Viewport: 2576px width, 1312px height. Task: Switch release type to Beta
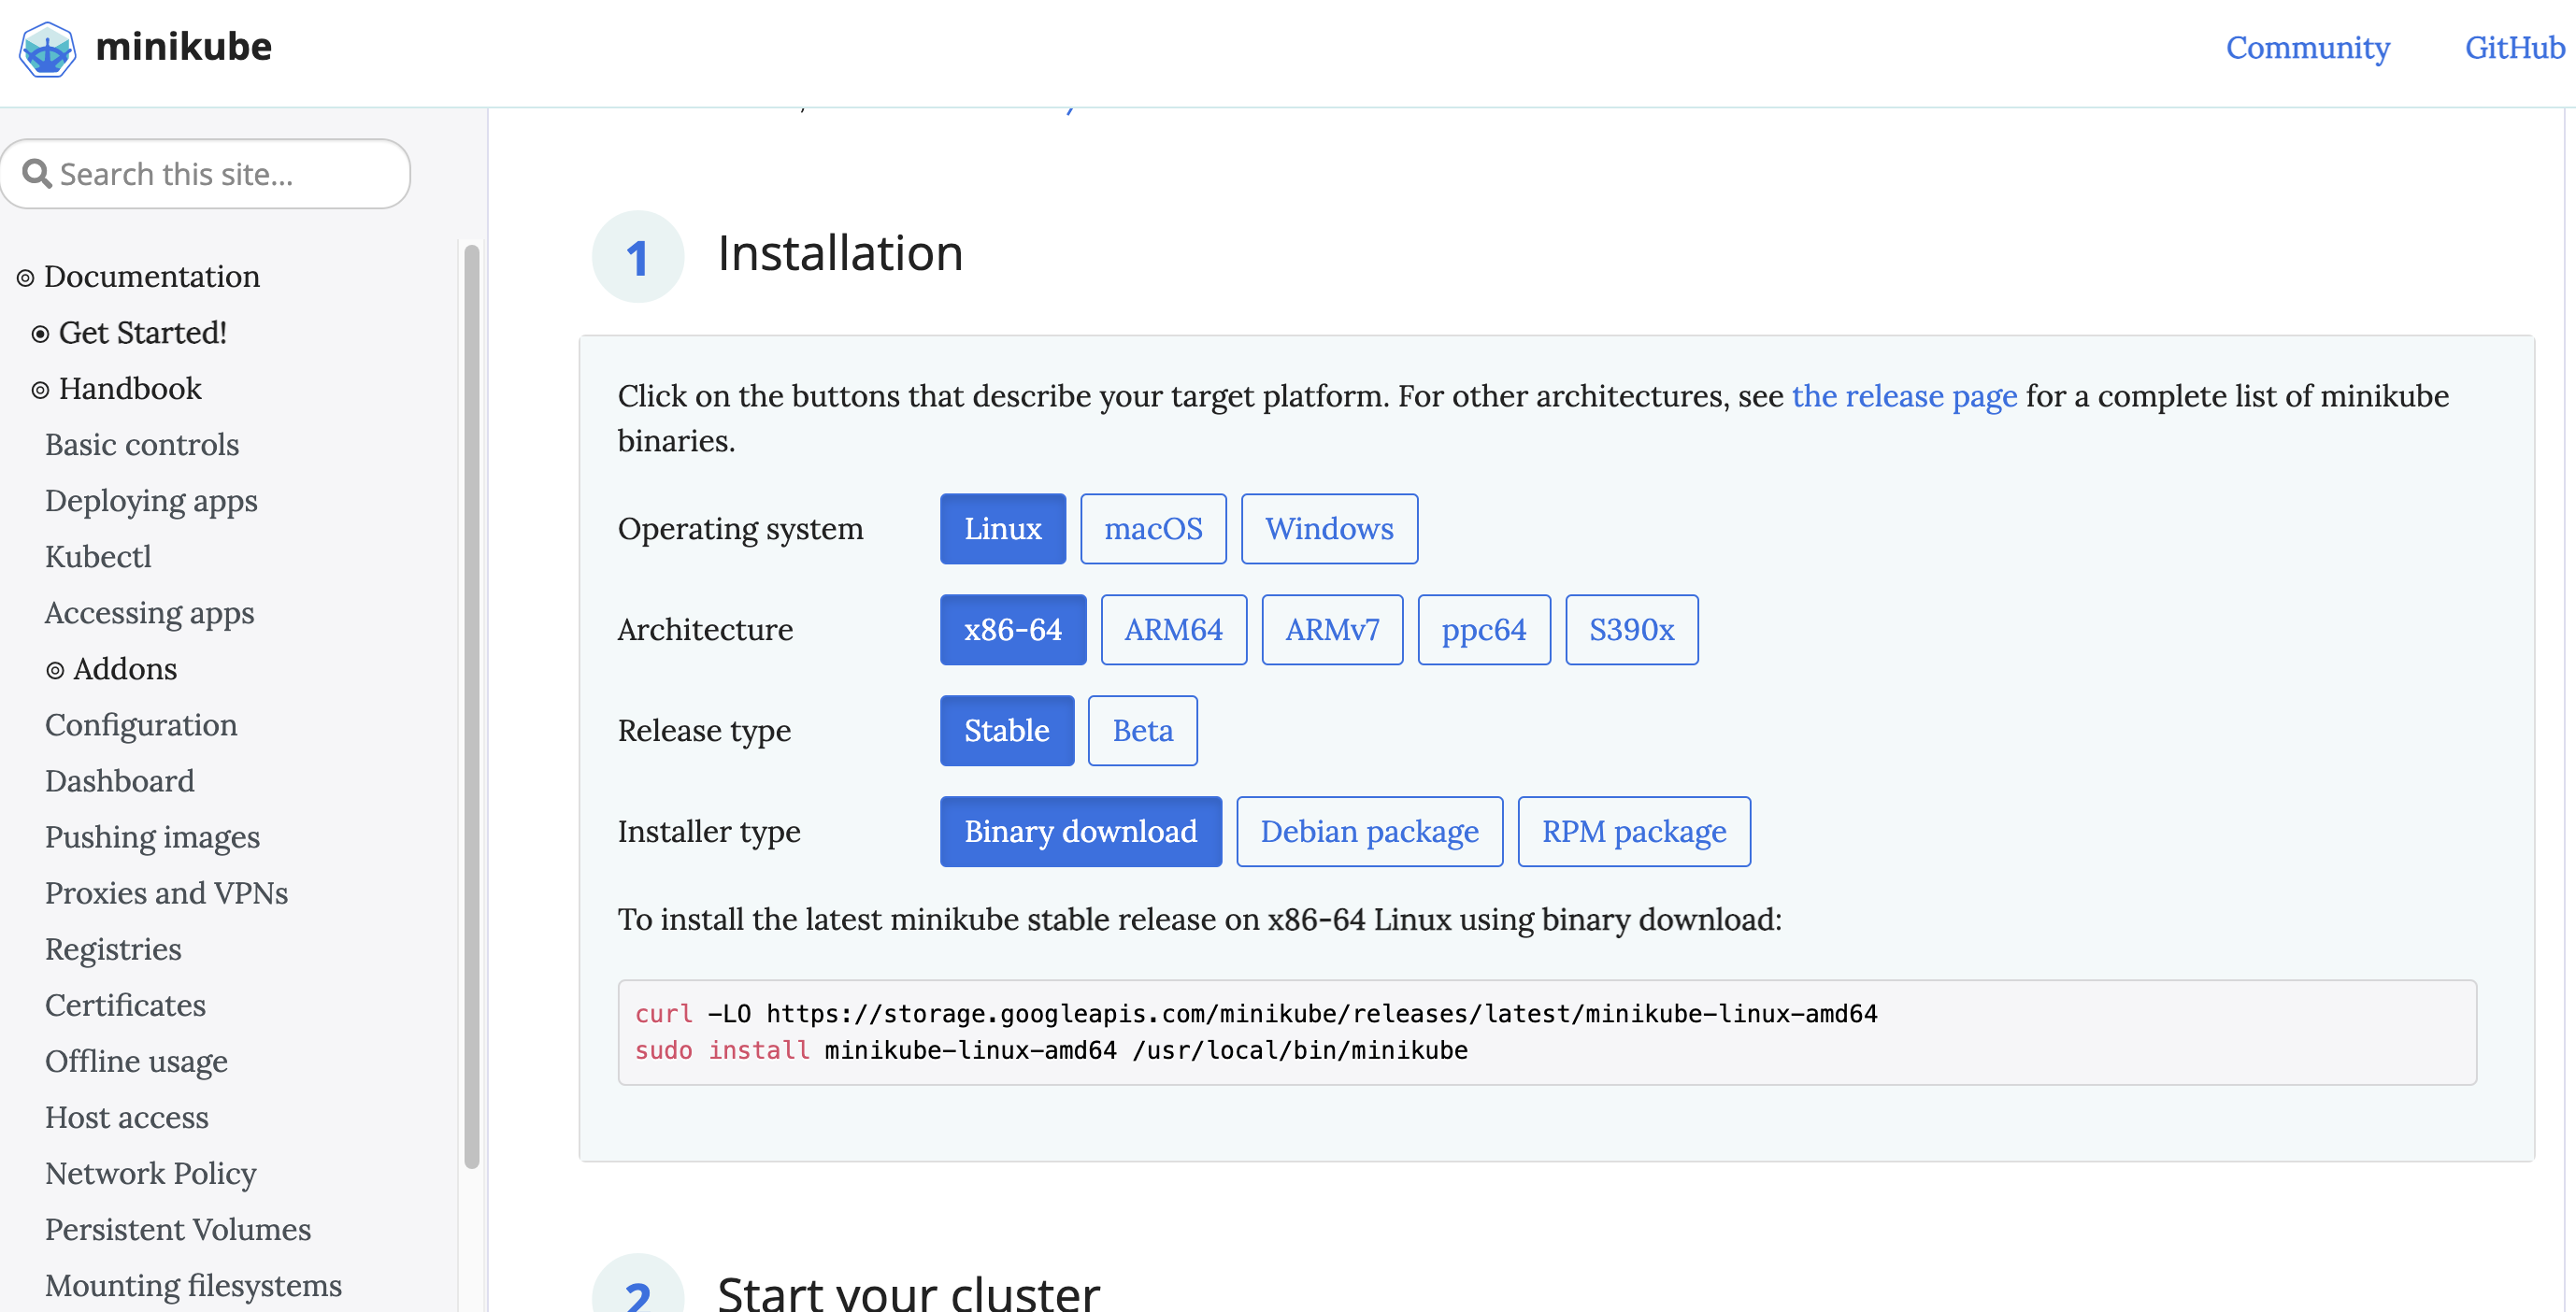point(1142,731)
